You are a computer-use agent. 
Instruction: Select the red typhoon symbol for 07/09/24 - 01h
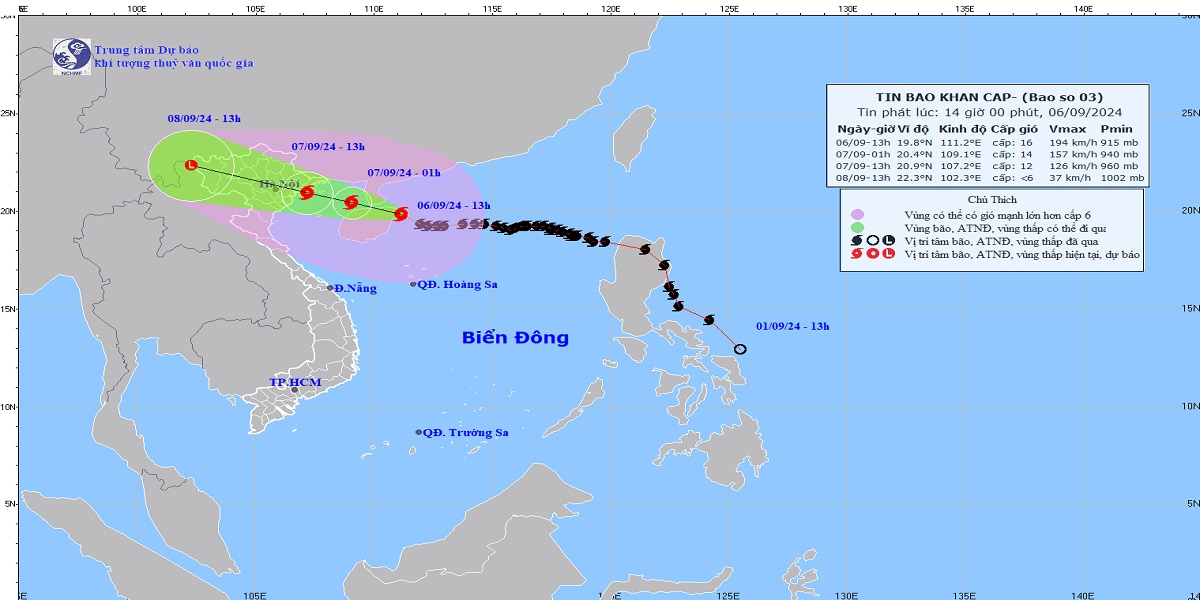(351, 202)
